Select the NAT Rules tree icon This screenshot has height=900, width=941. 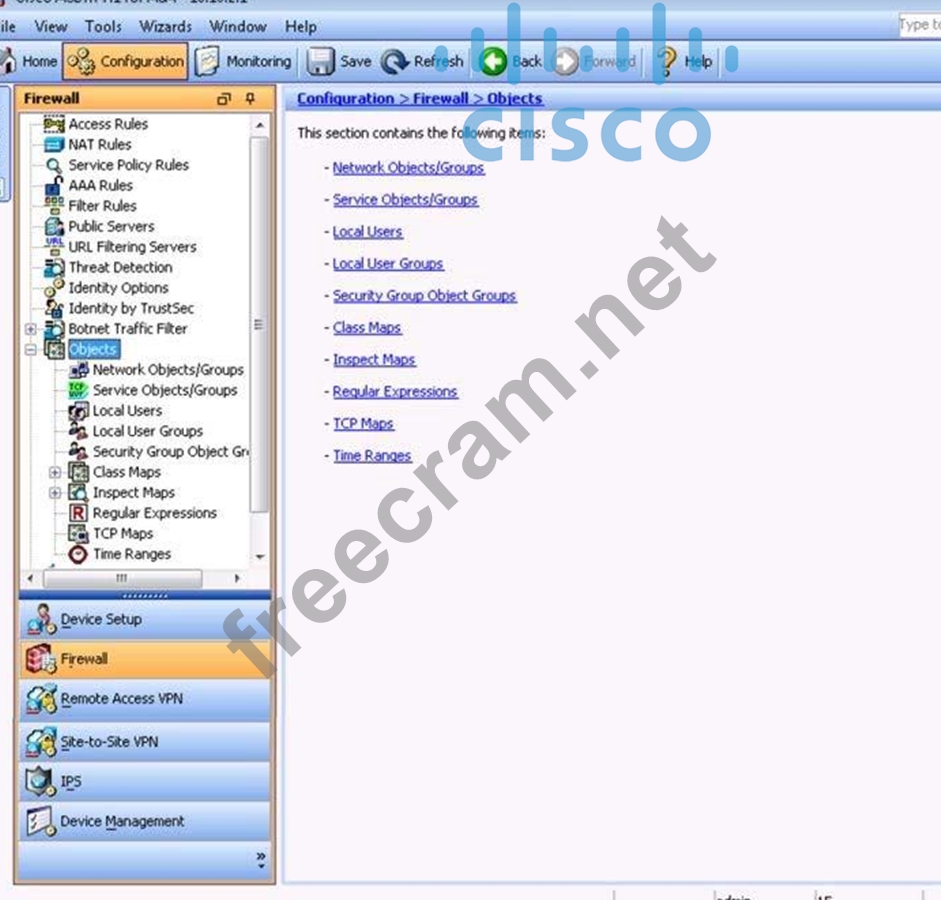coord(54,145)
